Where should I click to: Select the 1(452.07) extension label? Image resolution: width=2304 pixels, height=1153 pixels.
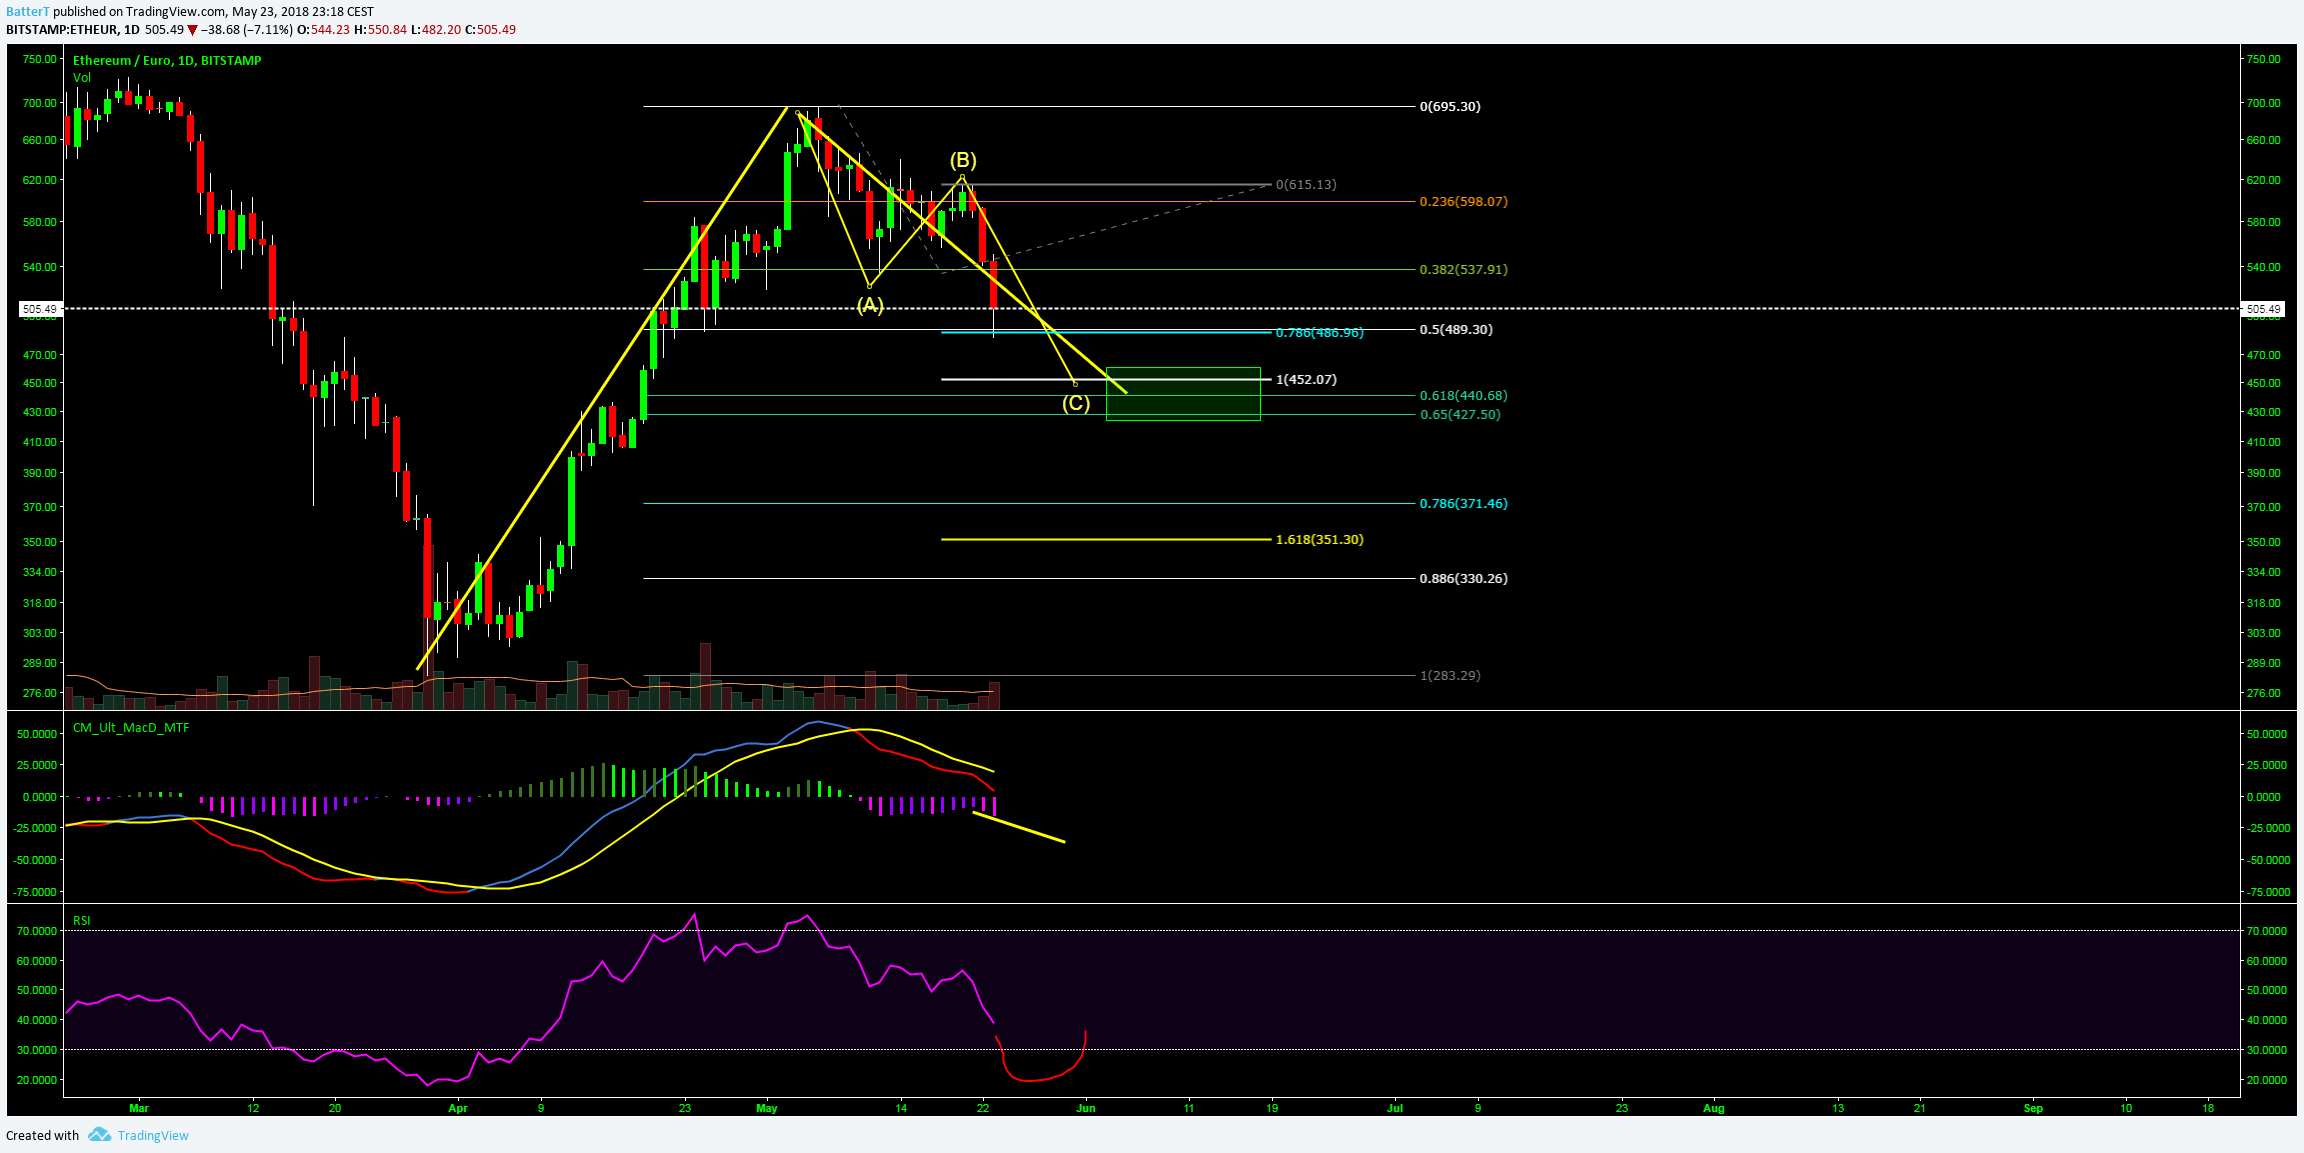pyautogui.click(x=1306, y=379)
